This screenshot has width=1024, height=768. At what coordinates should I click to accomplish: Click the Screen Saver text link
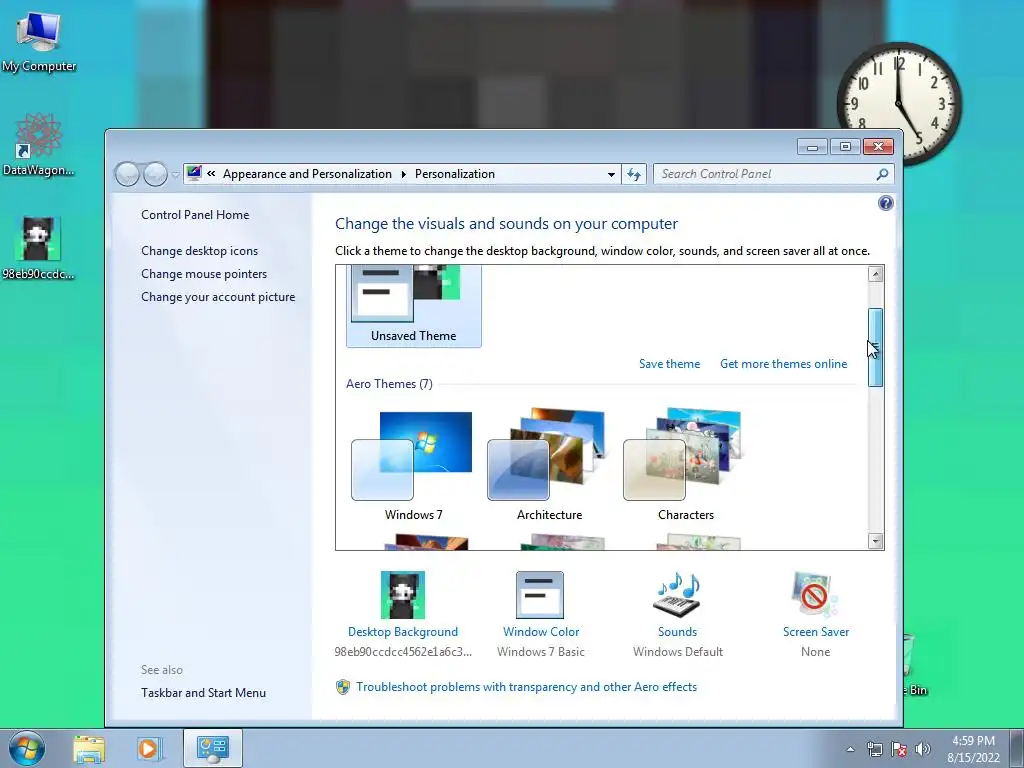816,632
